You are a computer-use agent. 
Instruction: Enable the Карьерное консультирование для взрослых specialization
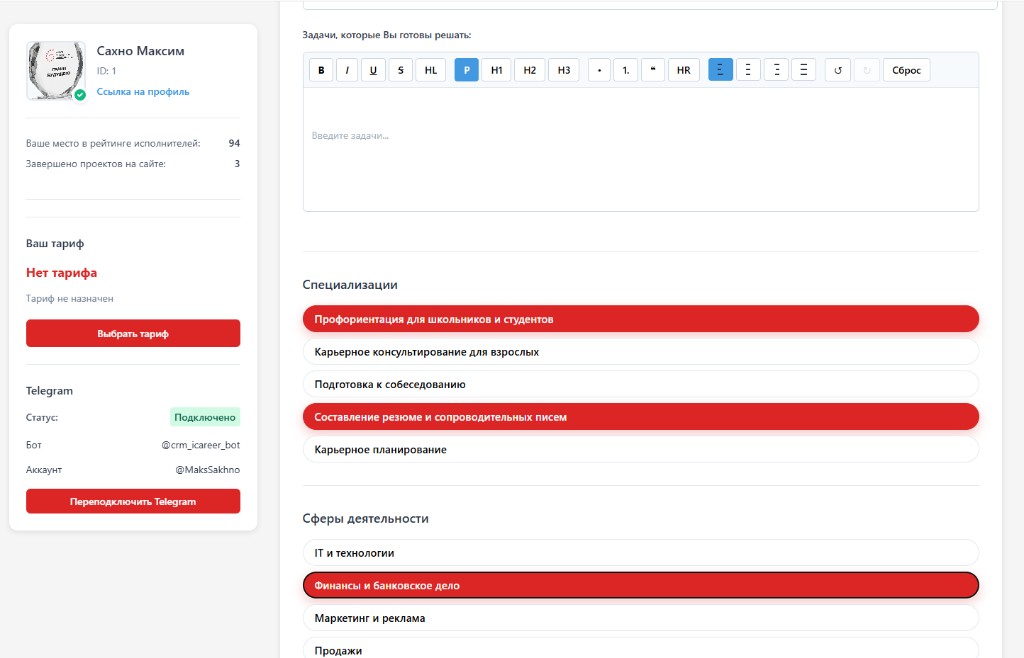(641, 352)
